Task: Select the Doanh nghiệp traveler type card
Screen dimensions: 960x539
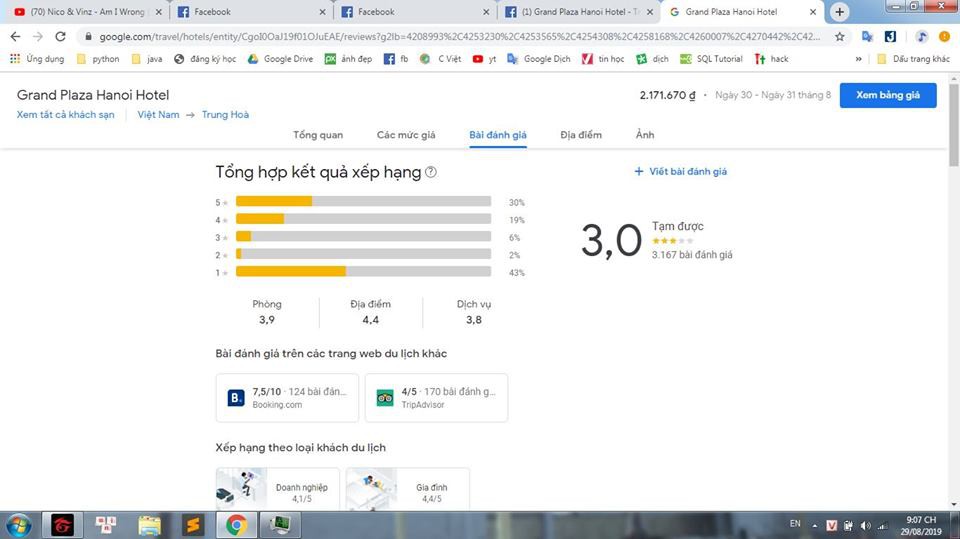Action: tap(277, 489)
